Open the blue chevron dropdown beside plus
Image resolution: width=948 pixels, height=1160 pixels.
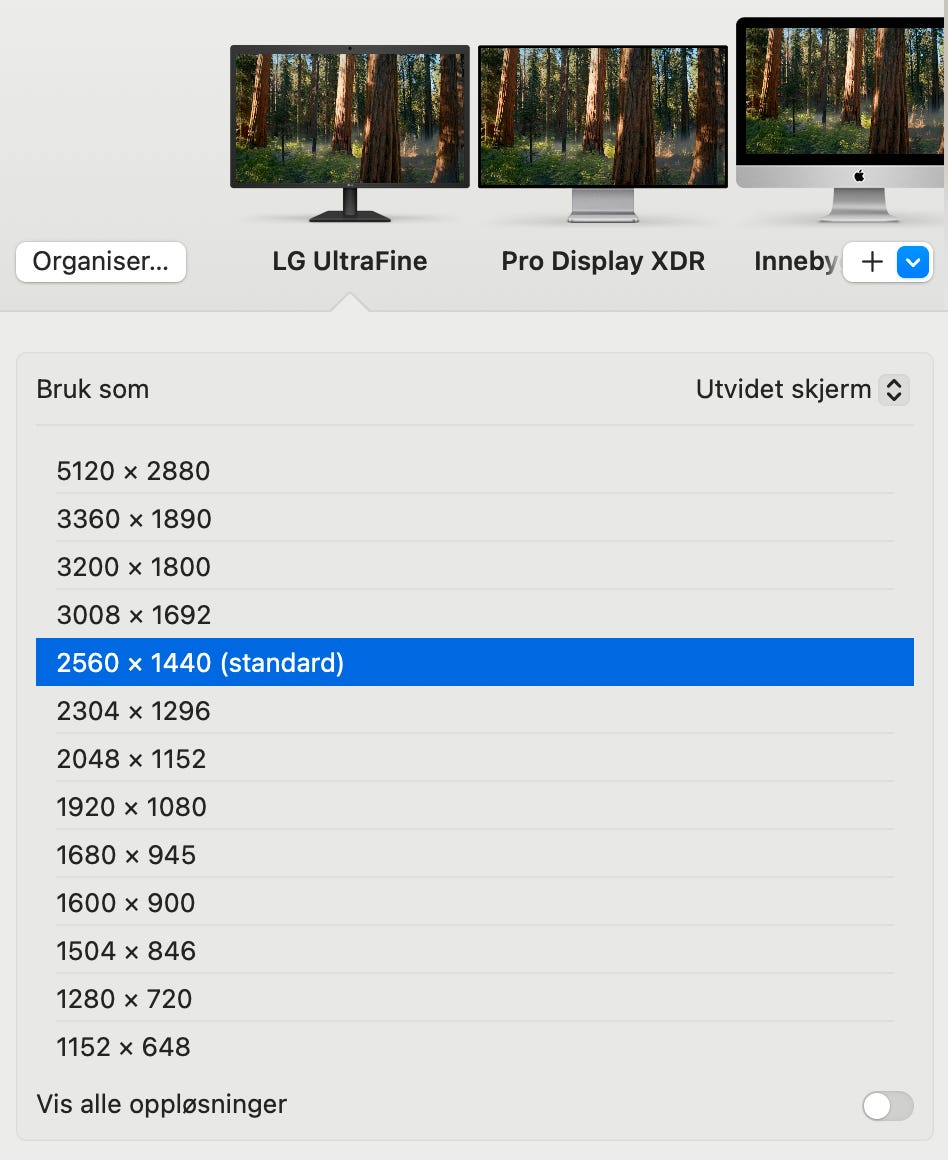pos(912,262)
